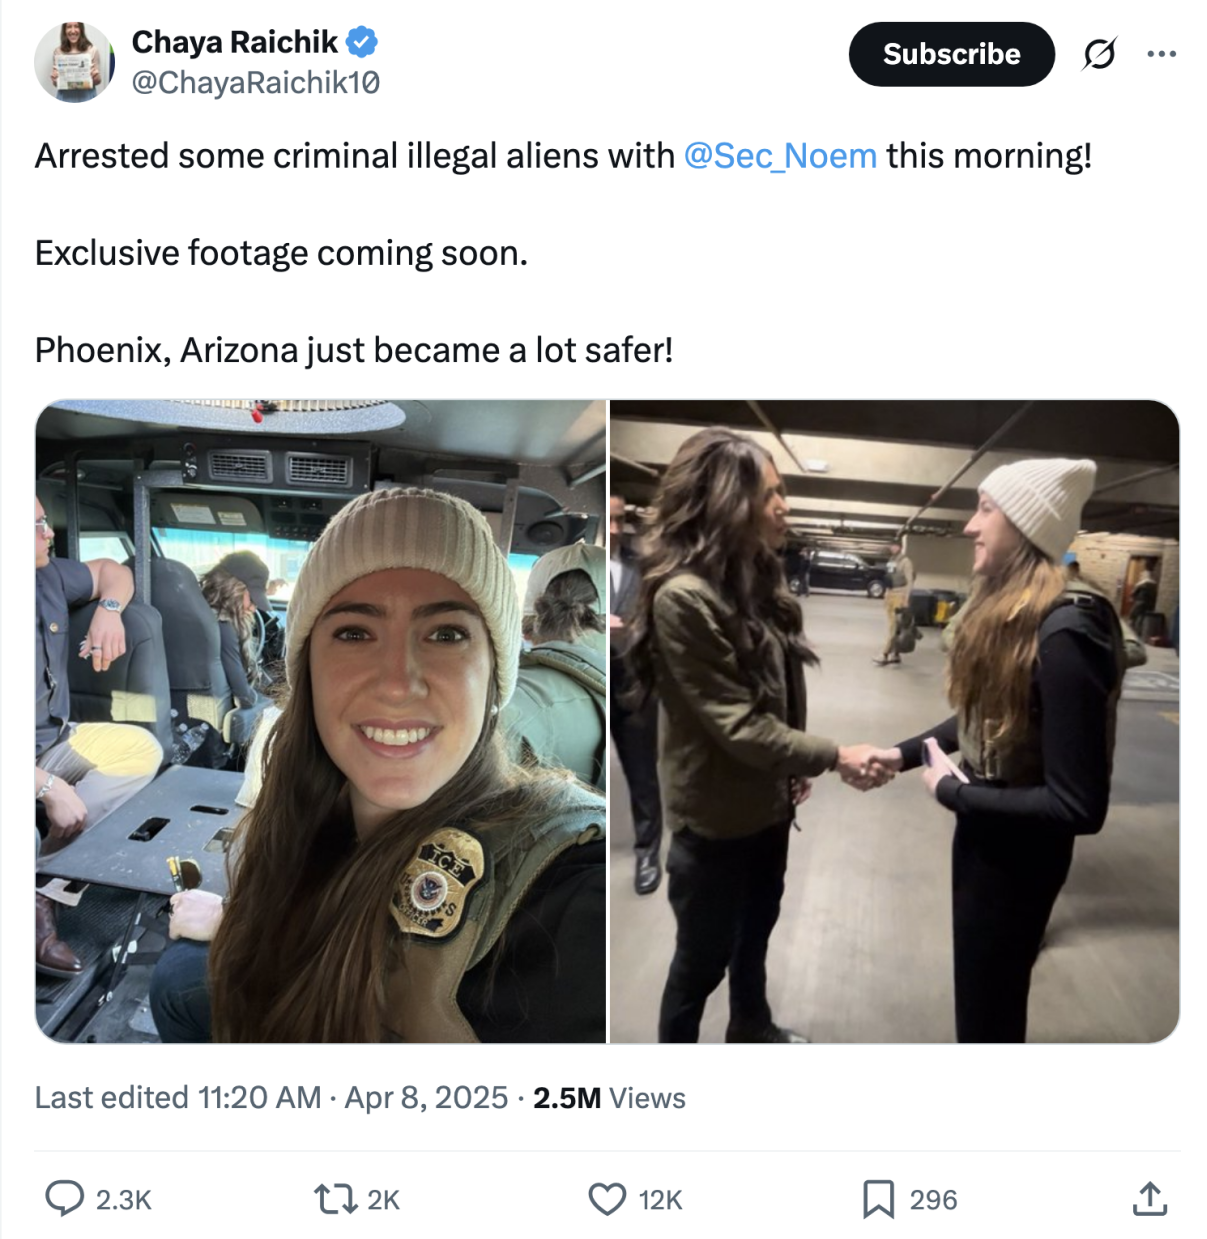Open the right handshake photo

pyautogui.click(x=894, y=721)
